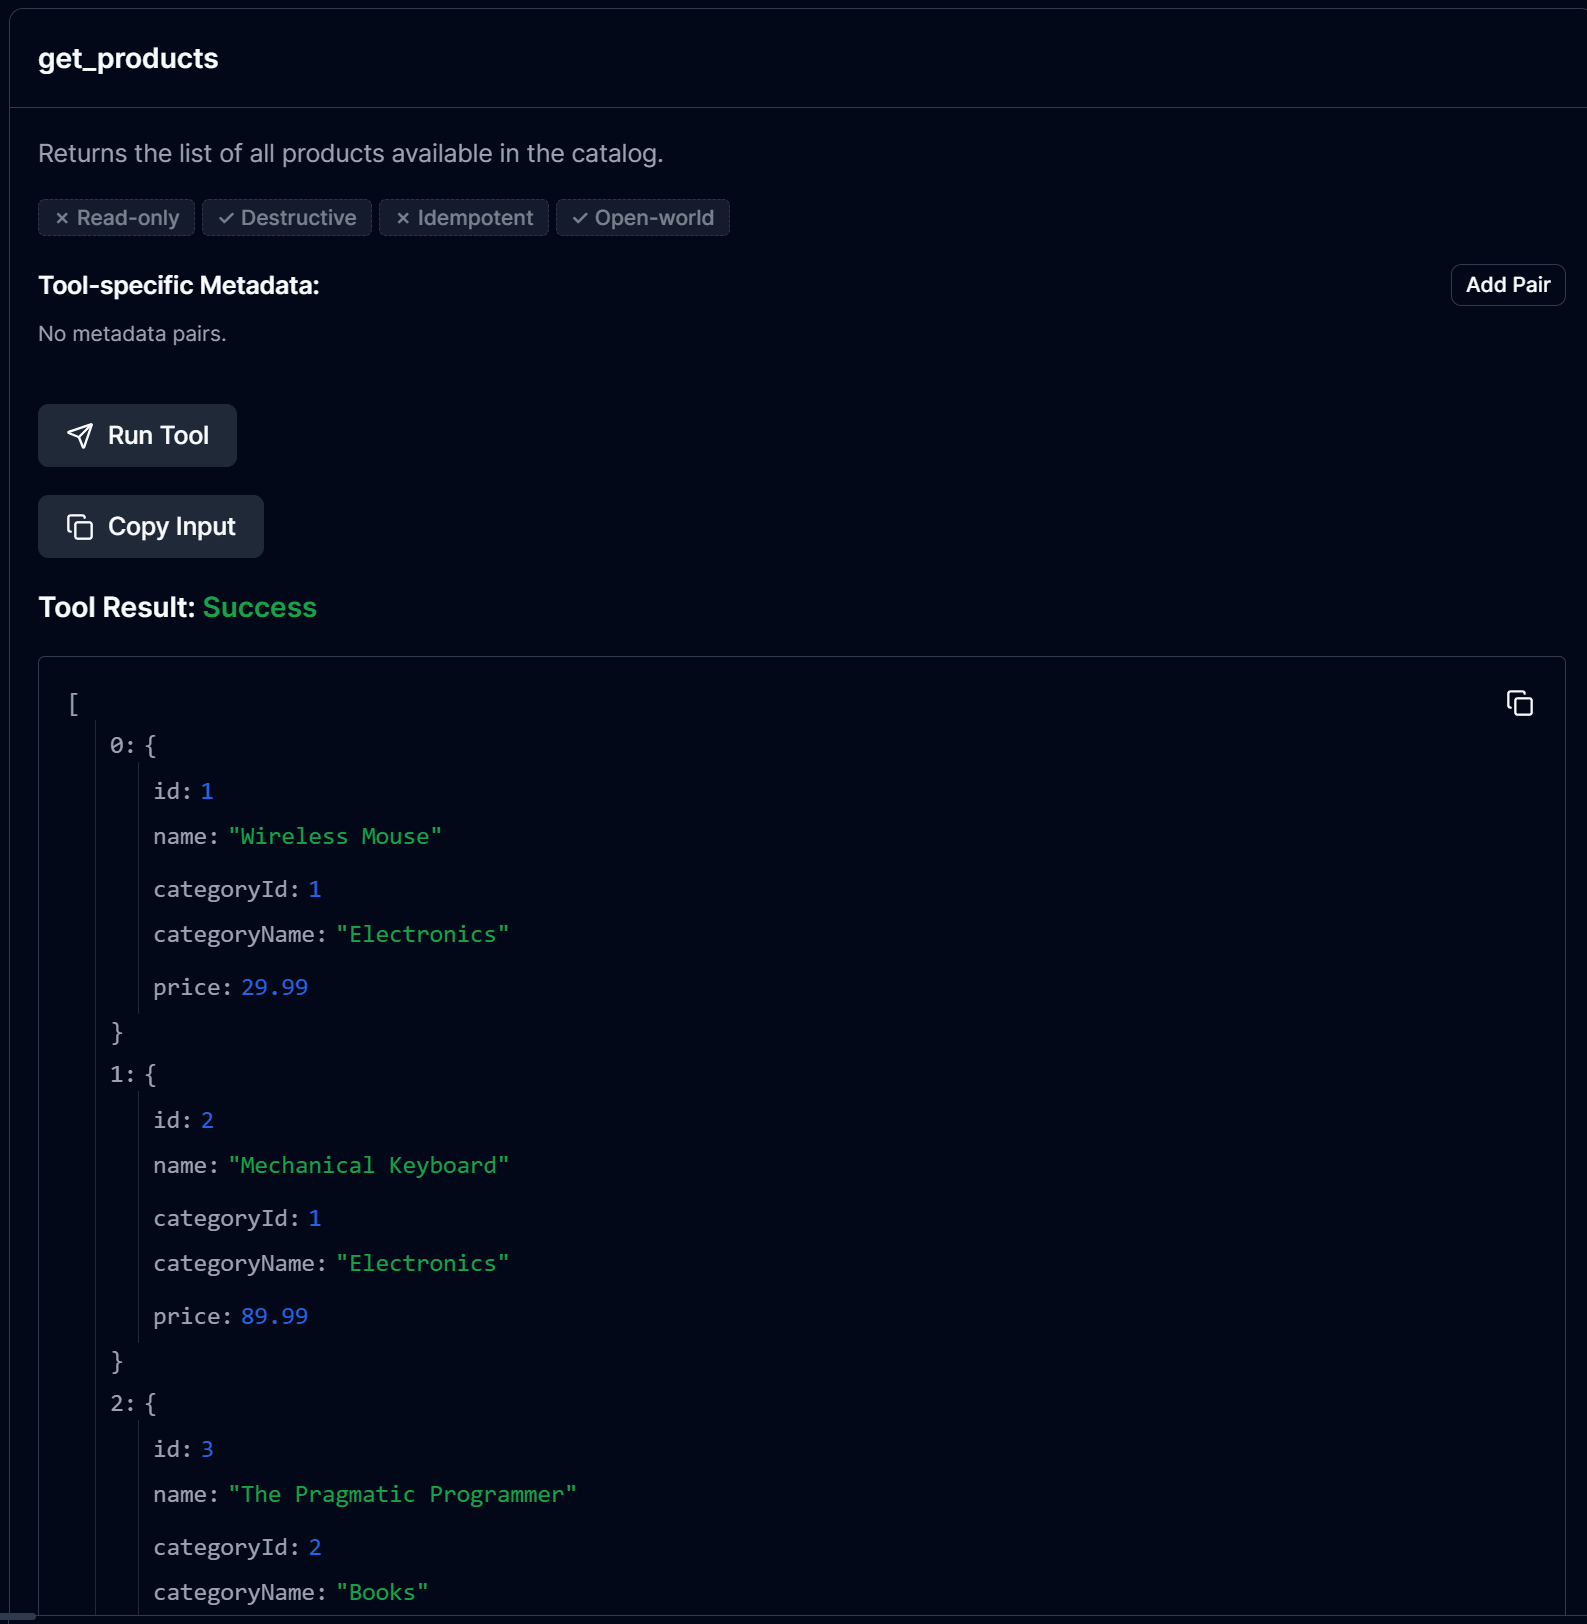The width and height of the screenshot is (1587, 1624).
Task: Click the Copy Input button
Action: [x=151, y=526]
